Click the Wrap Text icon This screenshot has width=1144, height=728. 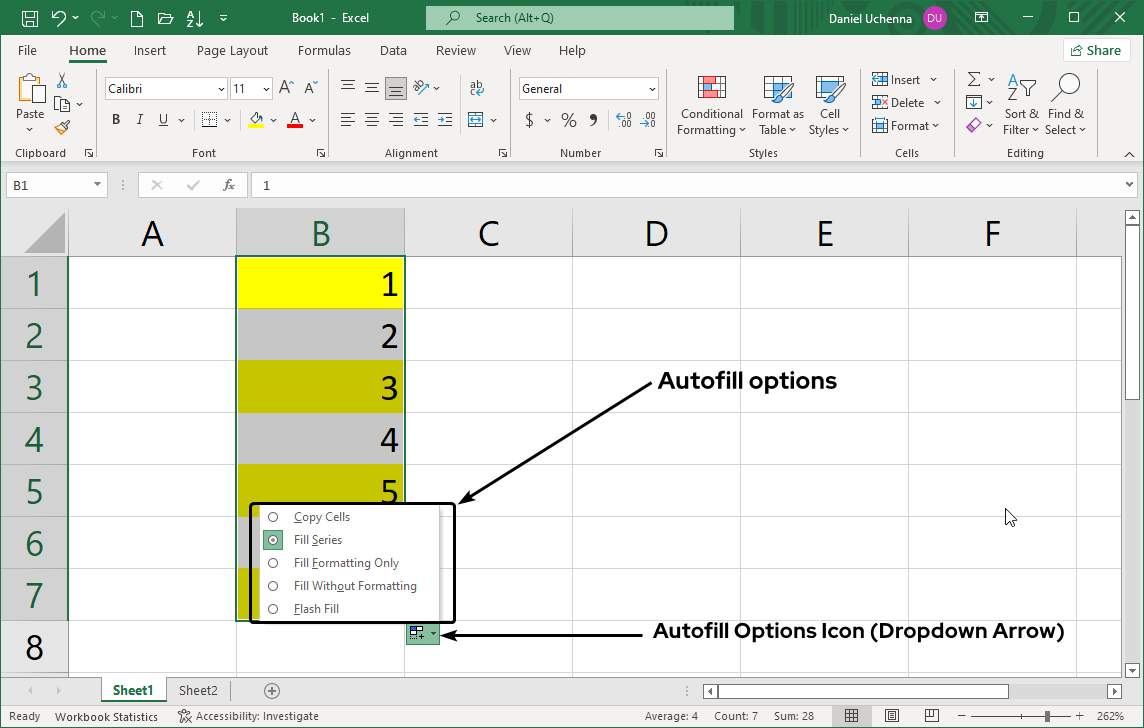pos(477,88)
